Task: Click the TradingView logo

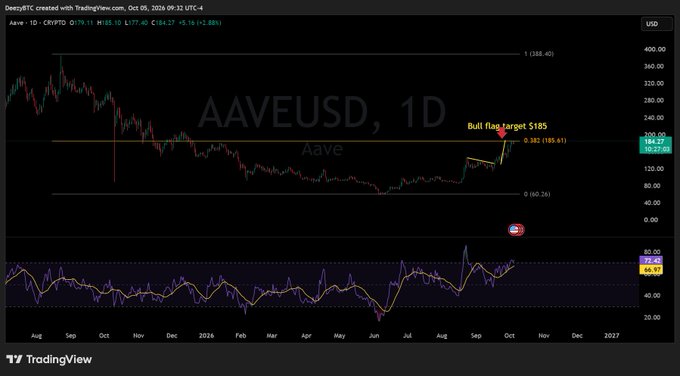Action: 49,360
